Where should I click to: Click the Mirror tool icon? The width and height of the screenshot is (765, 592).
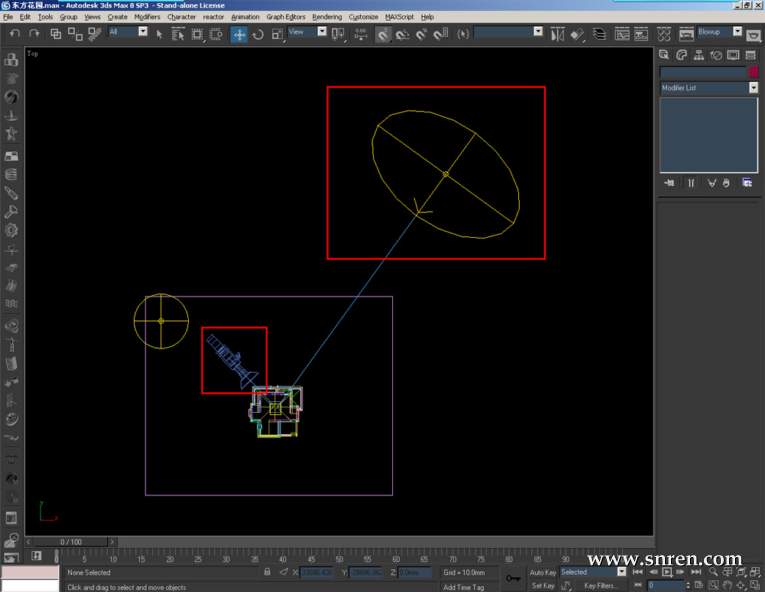[557, 34]
